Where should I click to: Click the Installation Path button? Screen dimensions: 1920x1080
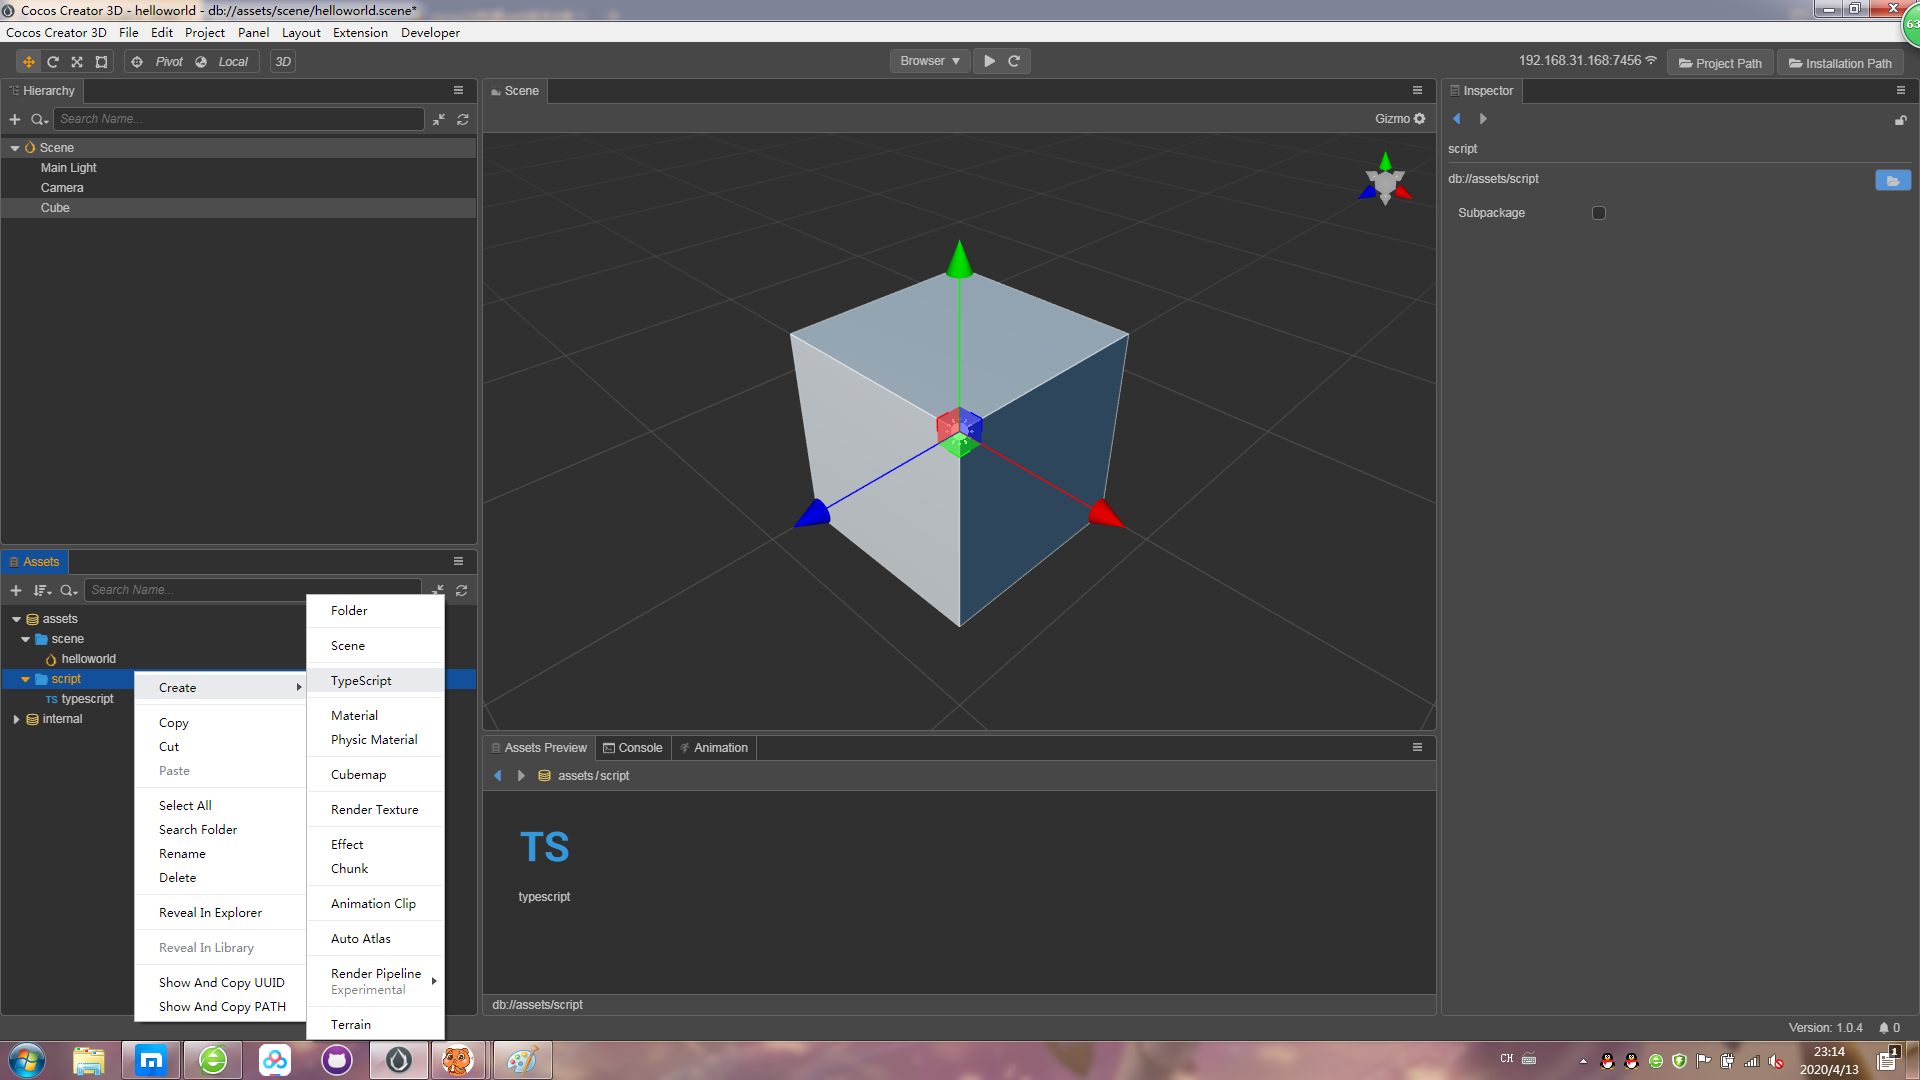(1840, 63)
